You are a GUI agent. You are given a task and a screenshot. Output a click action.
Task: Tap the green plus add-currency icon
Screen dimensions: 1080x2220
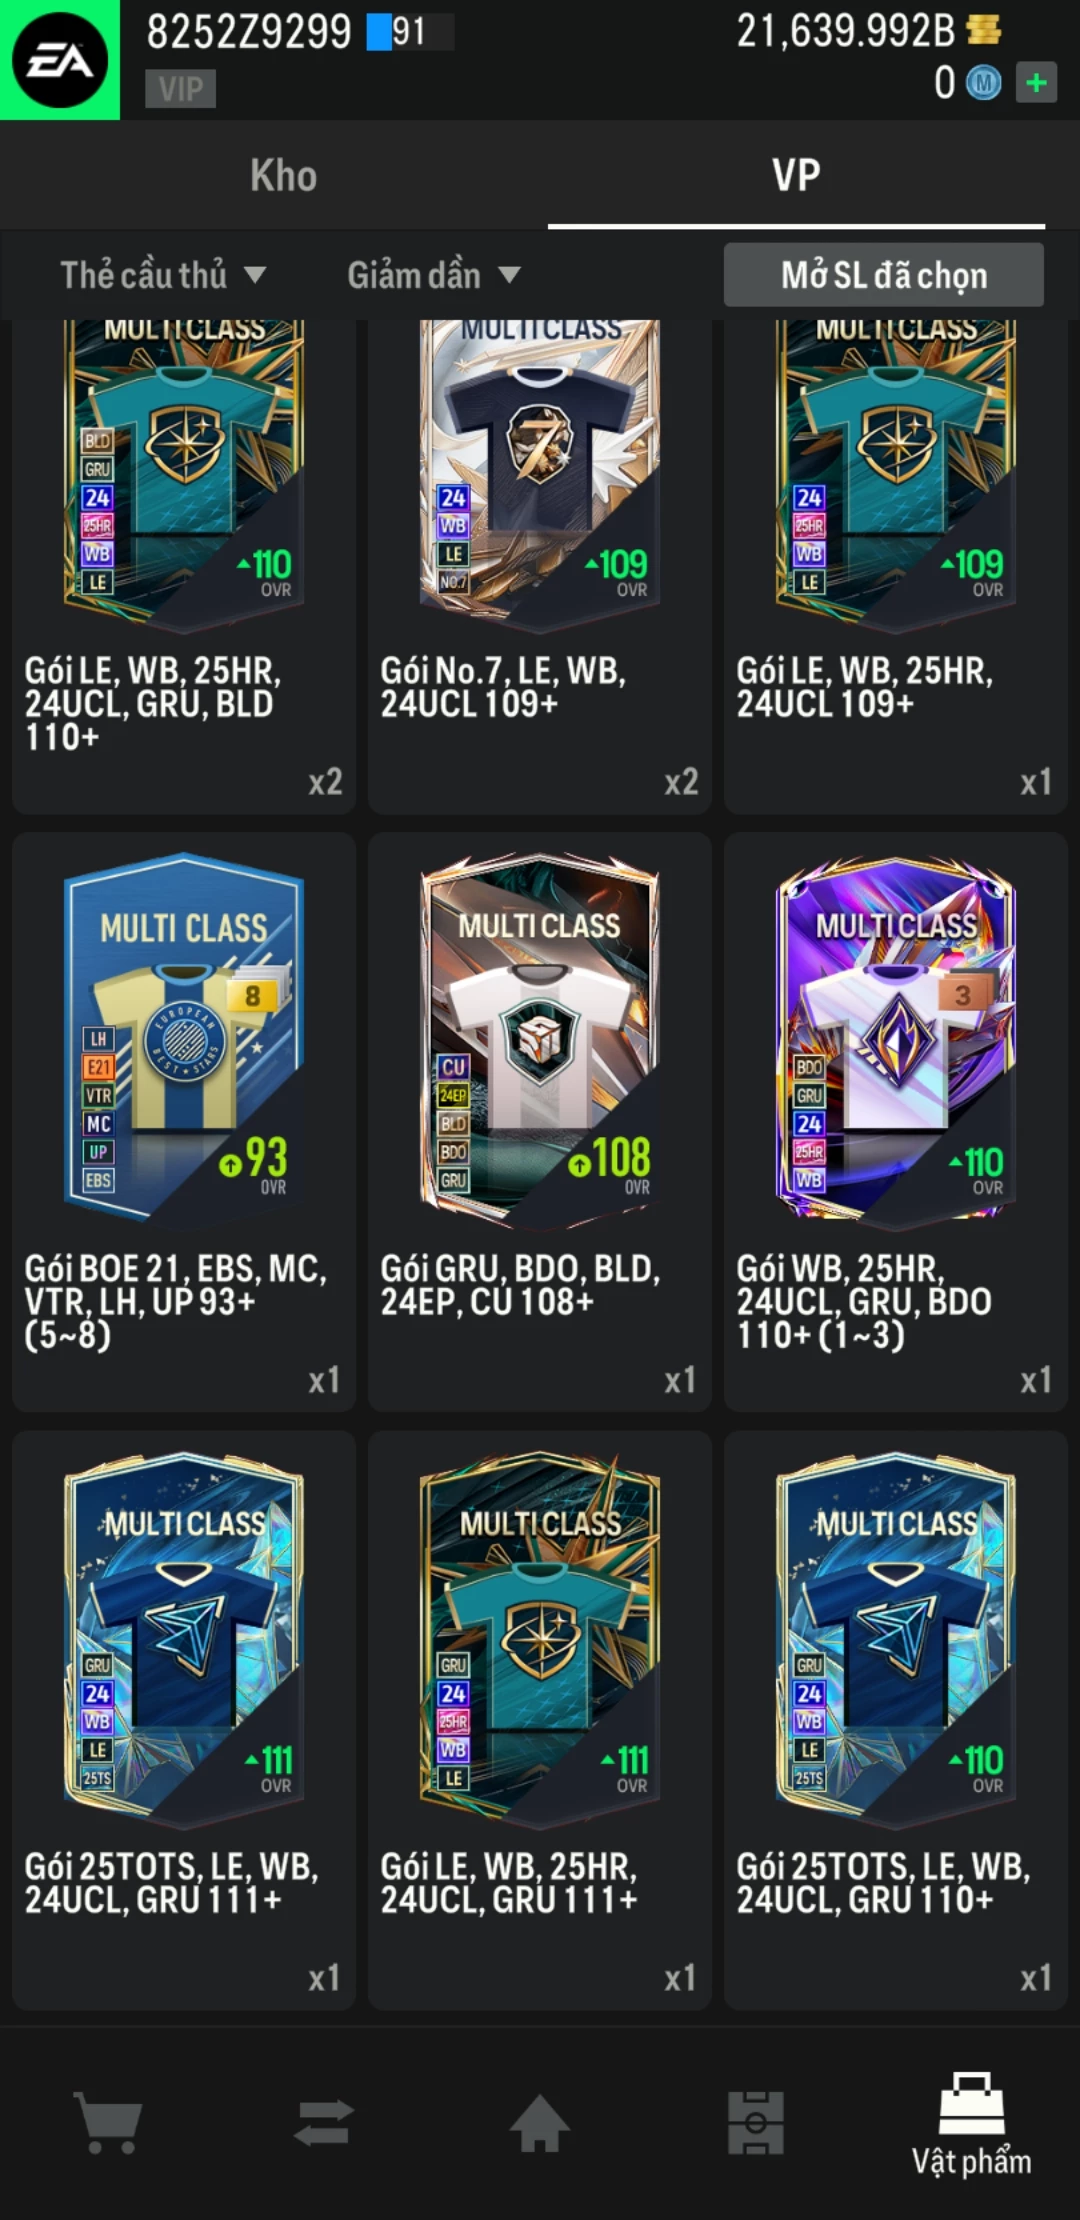pyautogui.click(x=1036, y=83)
